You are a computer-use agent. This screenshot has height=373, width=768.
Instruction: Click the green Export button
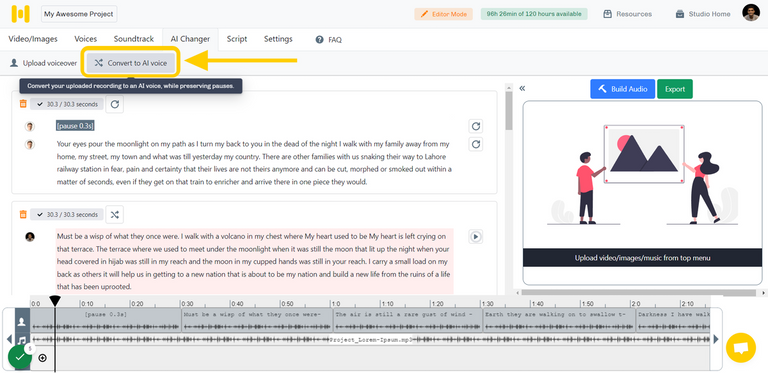click(x=674, y=89)
